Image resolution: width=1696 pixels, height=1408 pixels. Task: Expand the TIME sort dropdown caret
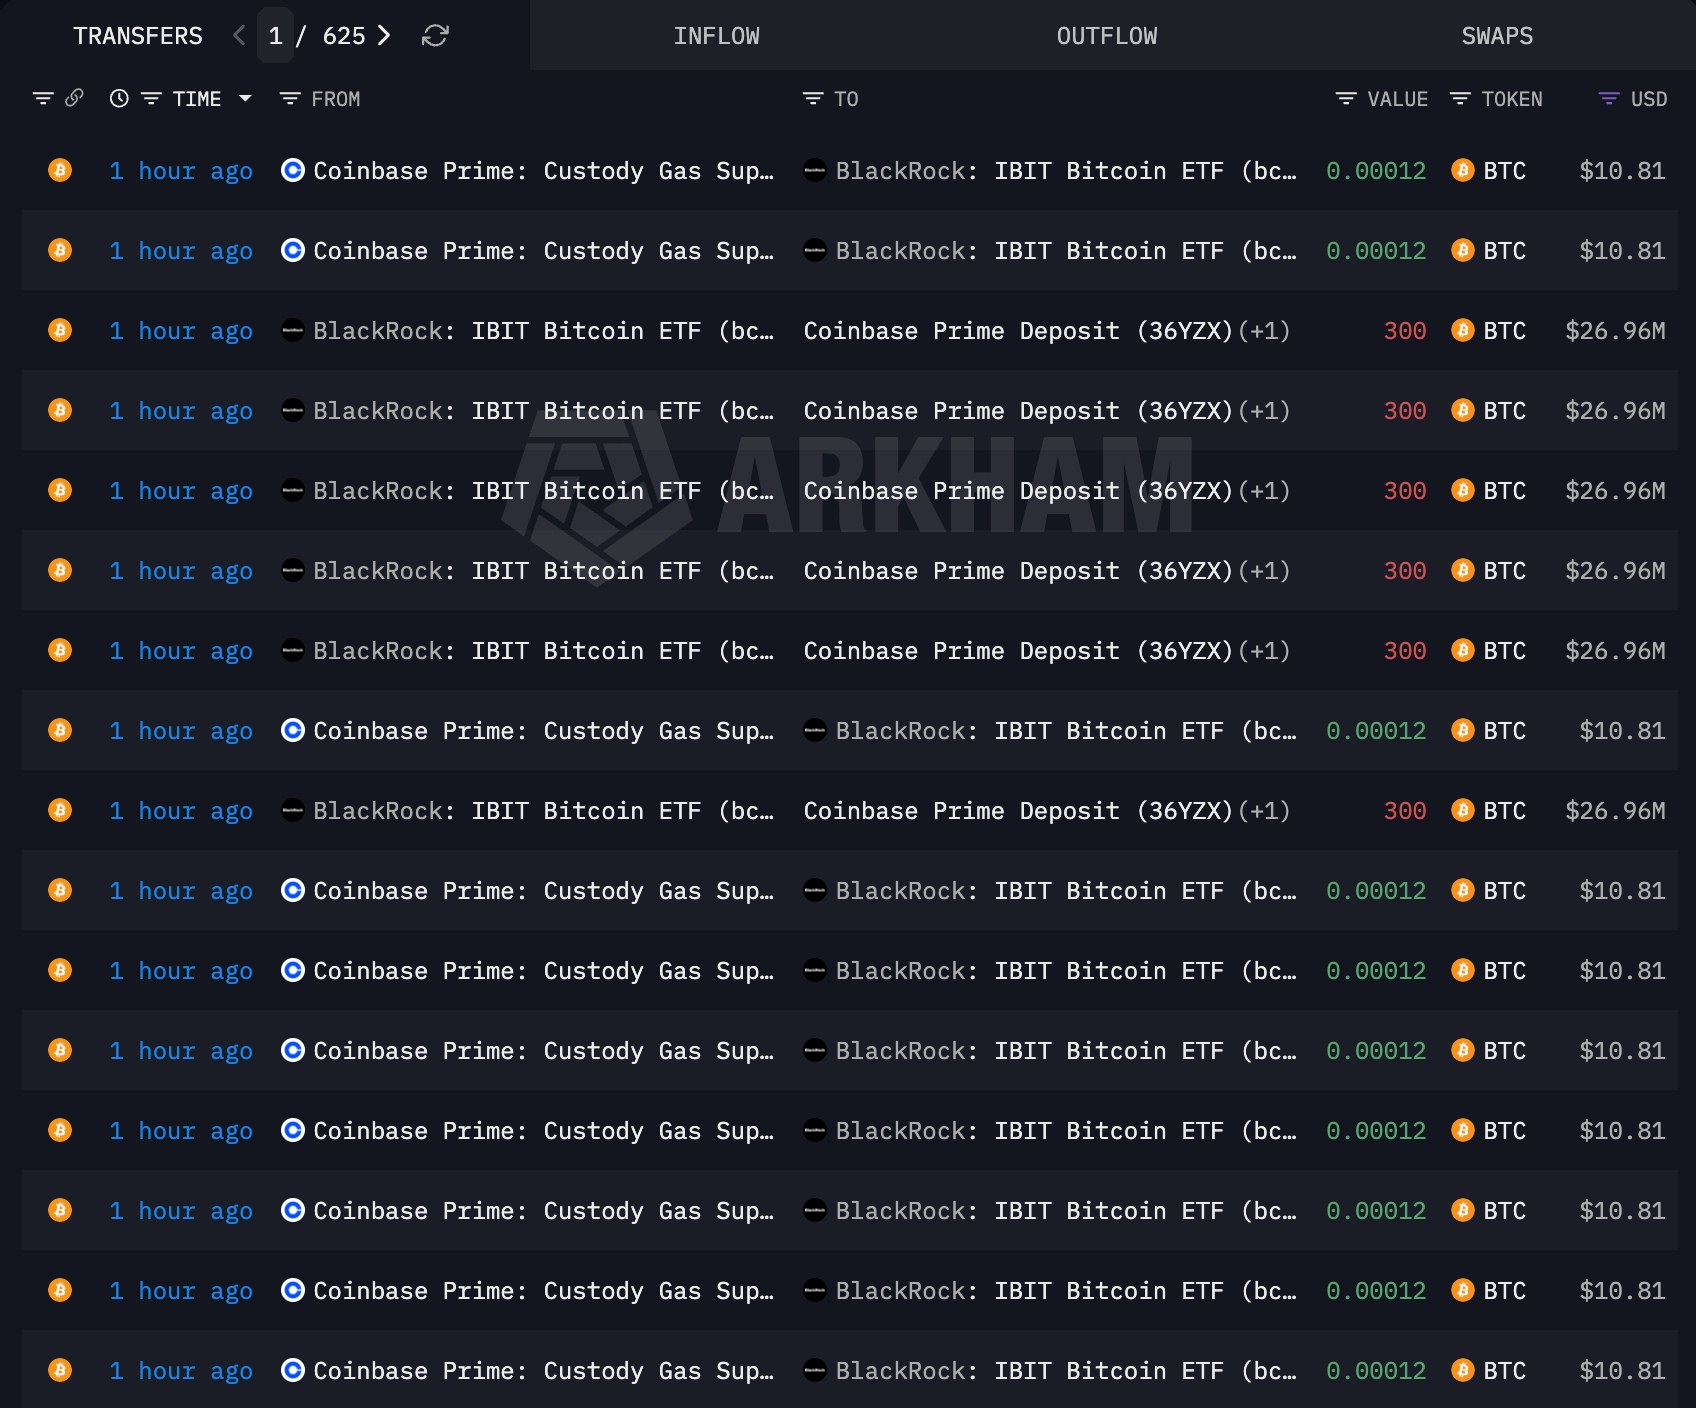click(245, 99)
